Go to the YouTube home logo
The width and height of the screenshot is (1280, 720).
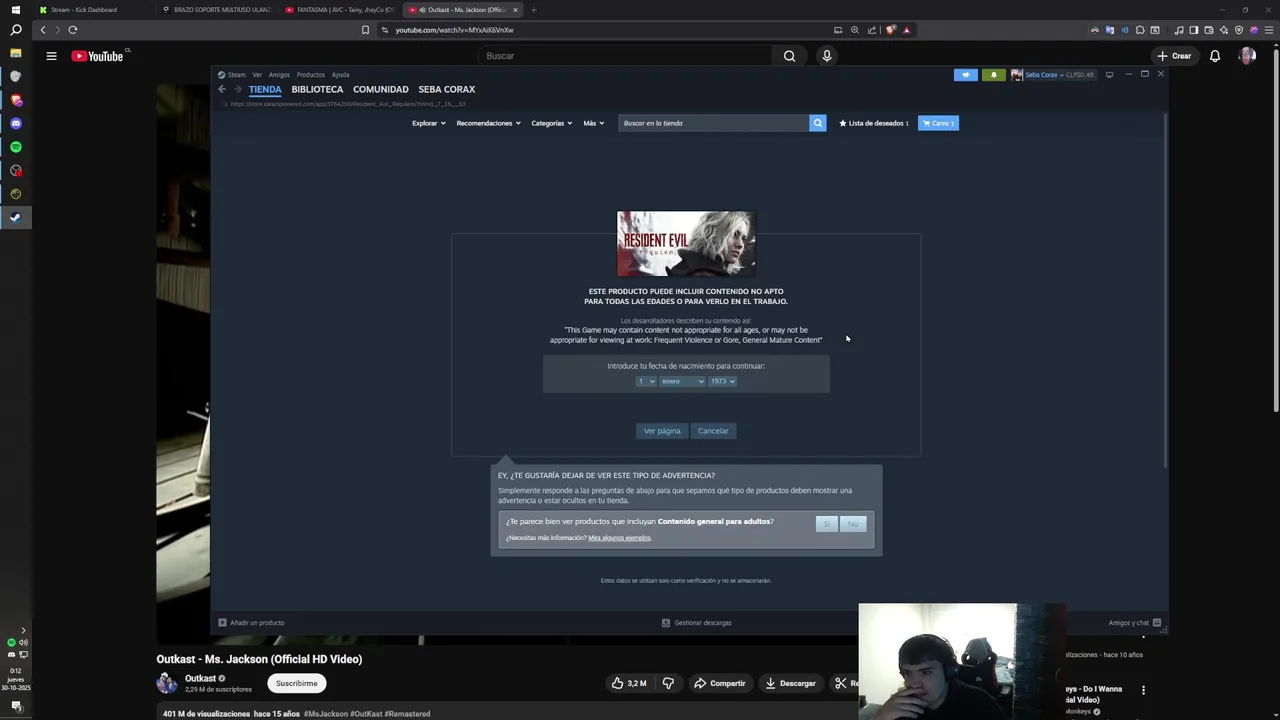97,56
